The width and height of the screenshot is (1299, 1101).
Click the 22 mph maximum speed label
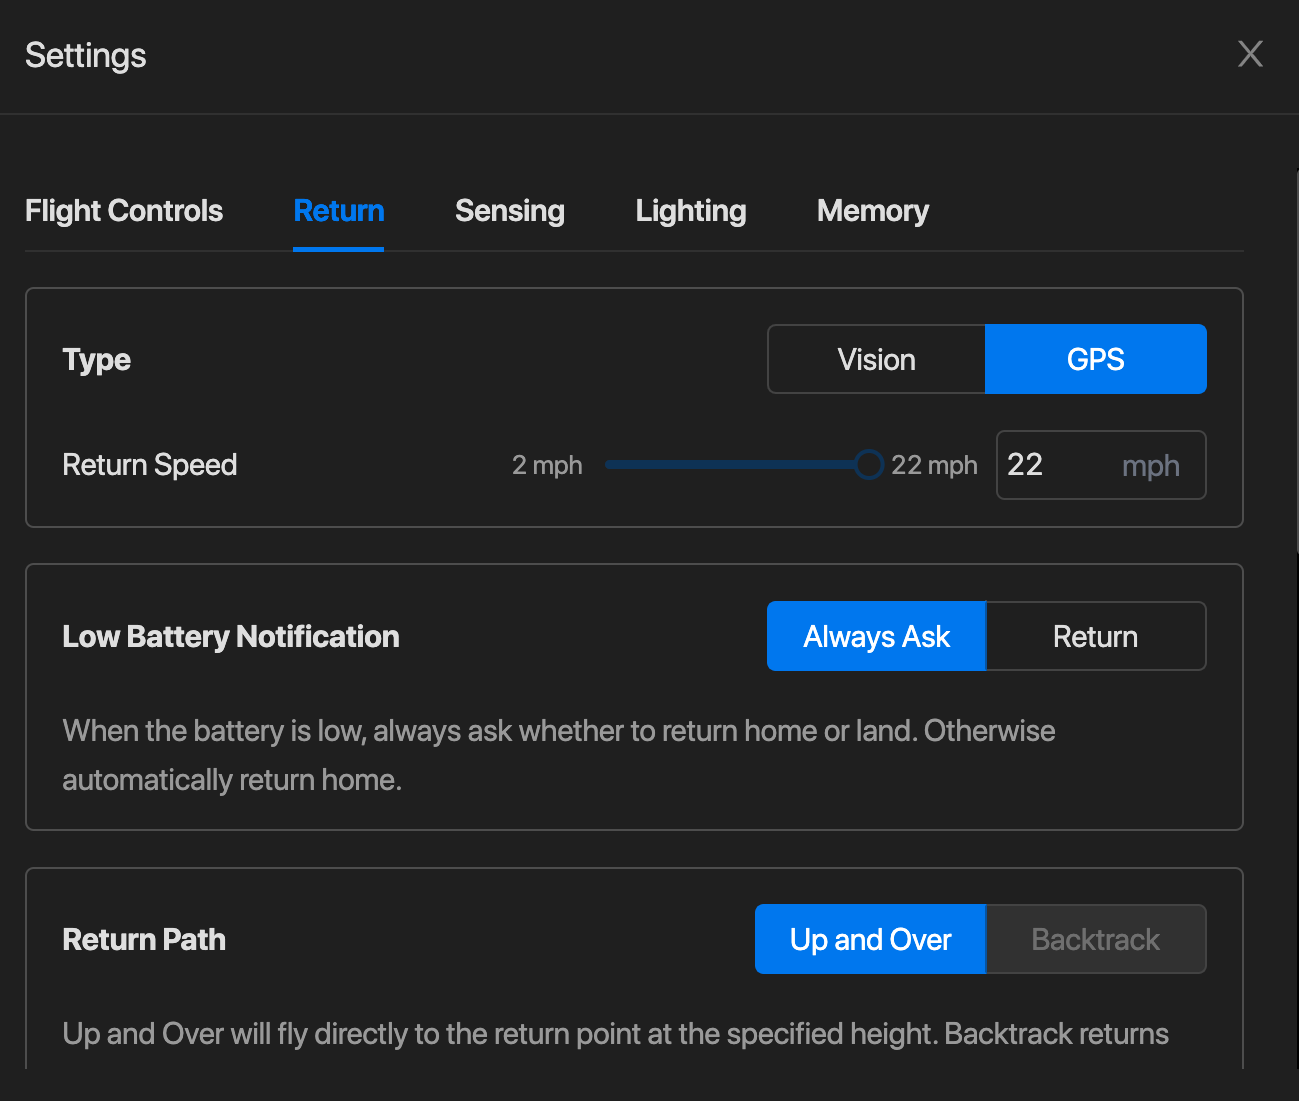point(934,465)
